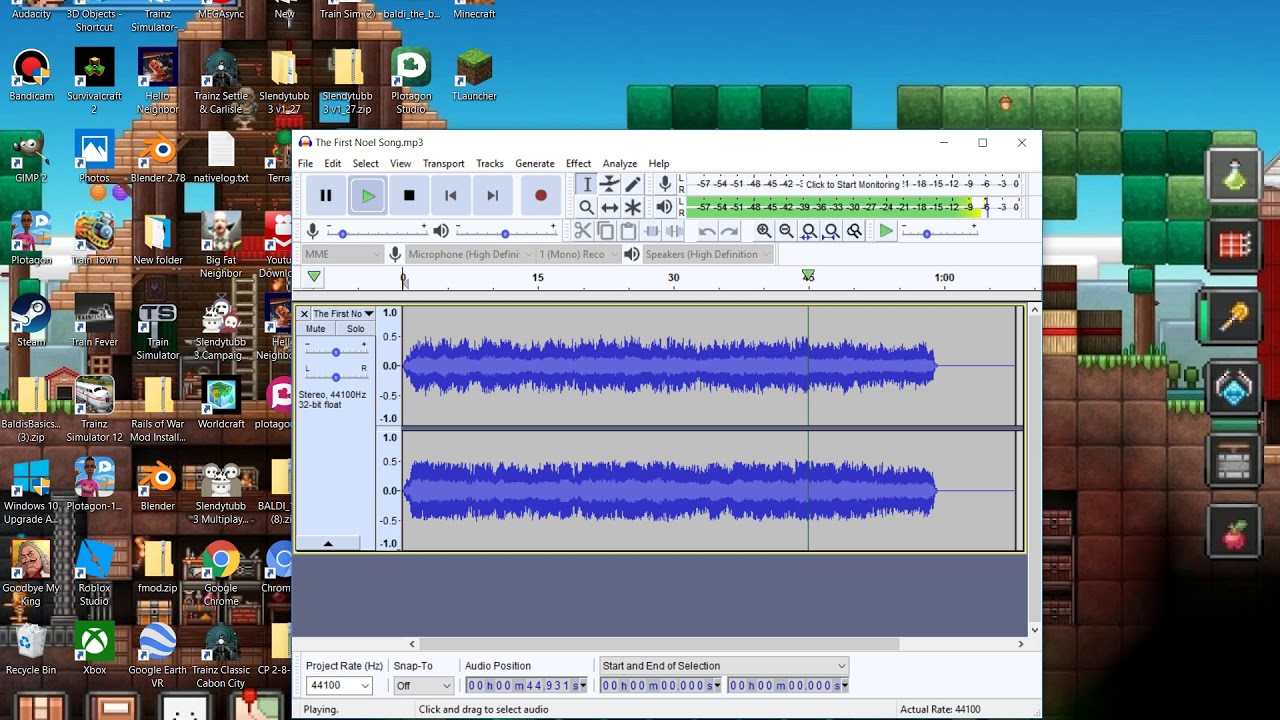Open the Generate menu
This screenshot has width=1280, height=720.
coord(535,163)
